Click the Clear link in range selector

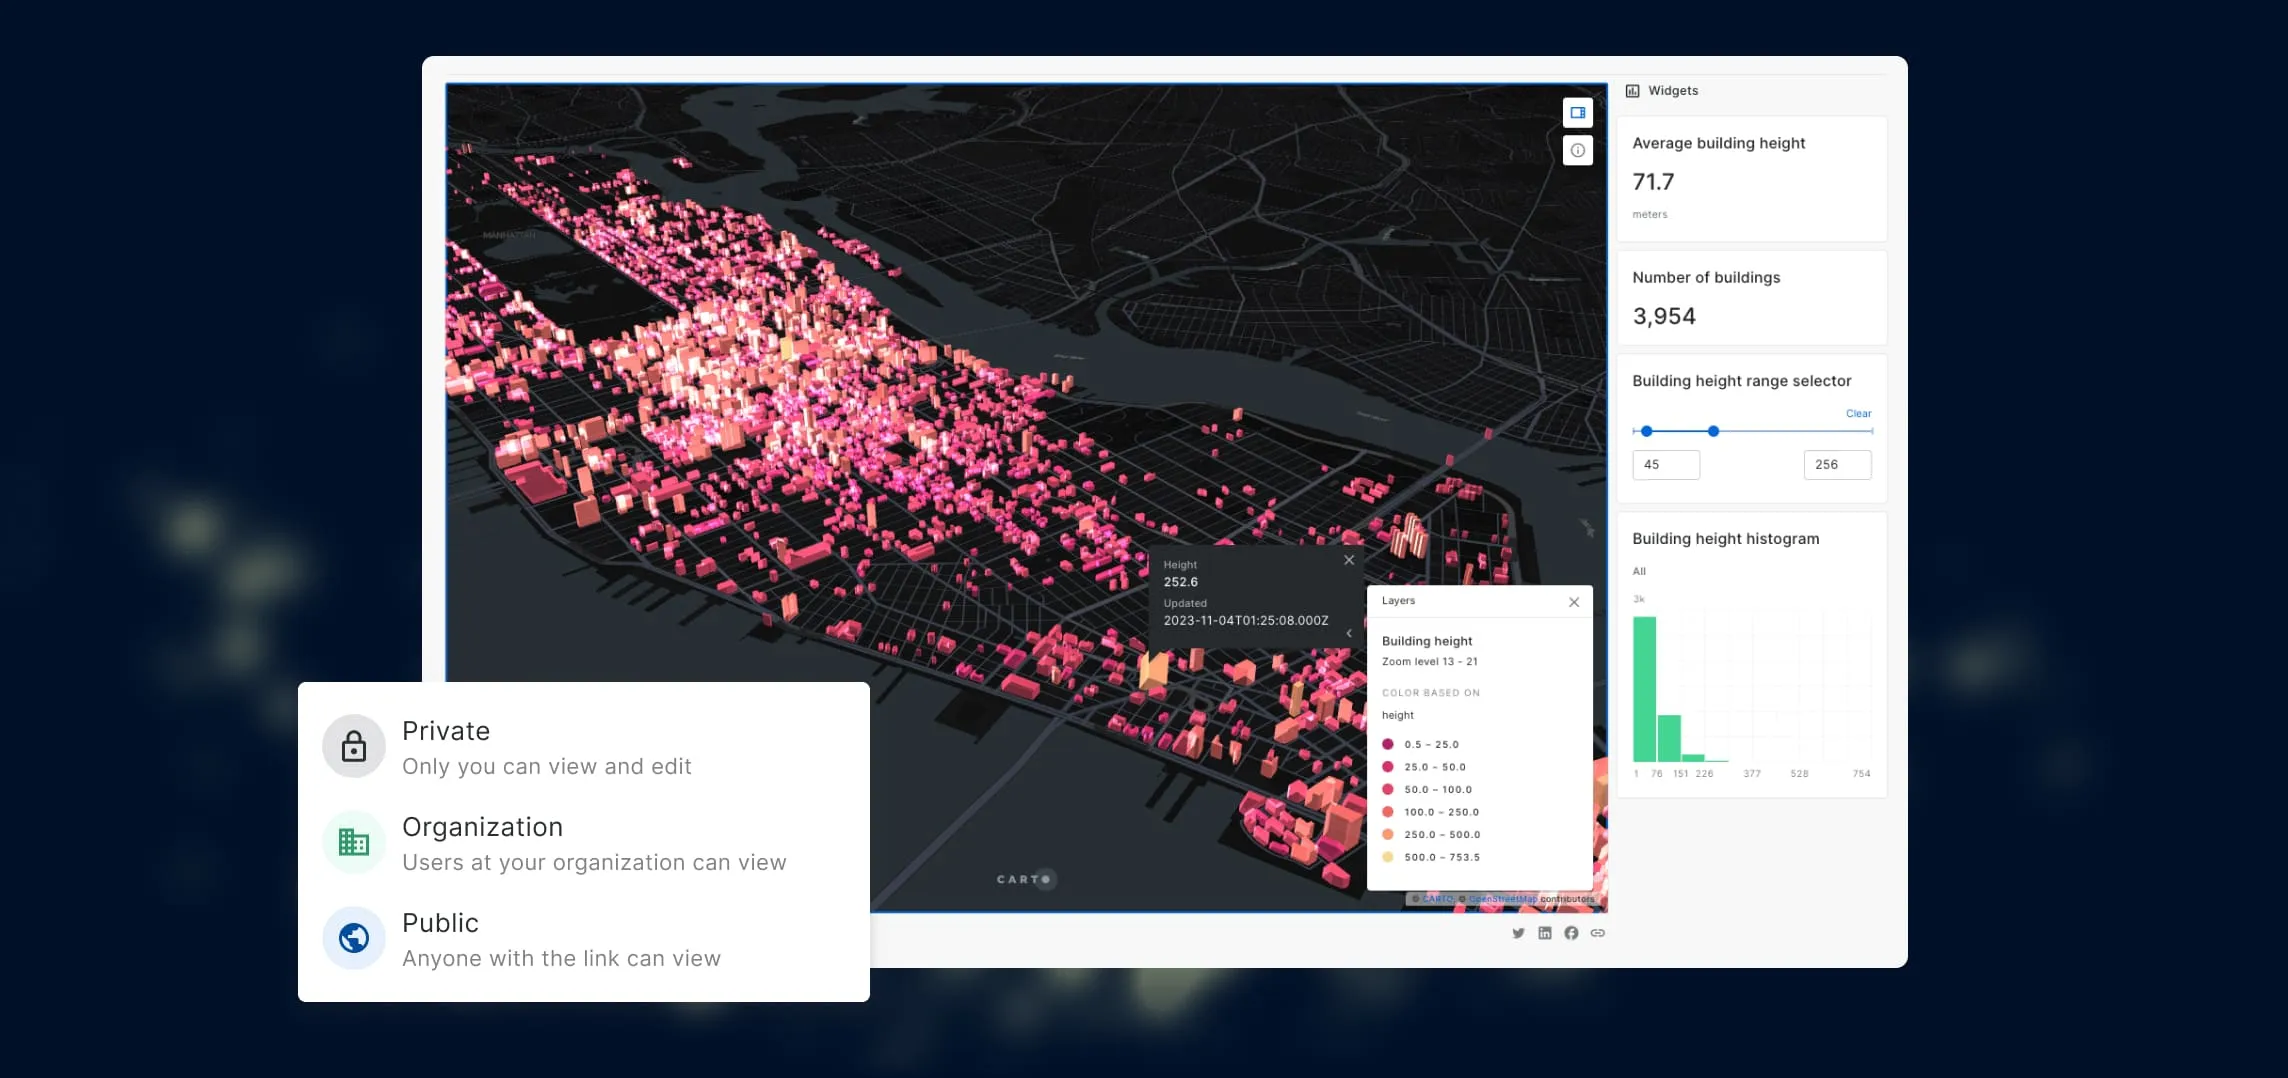(x=1857, y=413)
